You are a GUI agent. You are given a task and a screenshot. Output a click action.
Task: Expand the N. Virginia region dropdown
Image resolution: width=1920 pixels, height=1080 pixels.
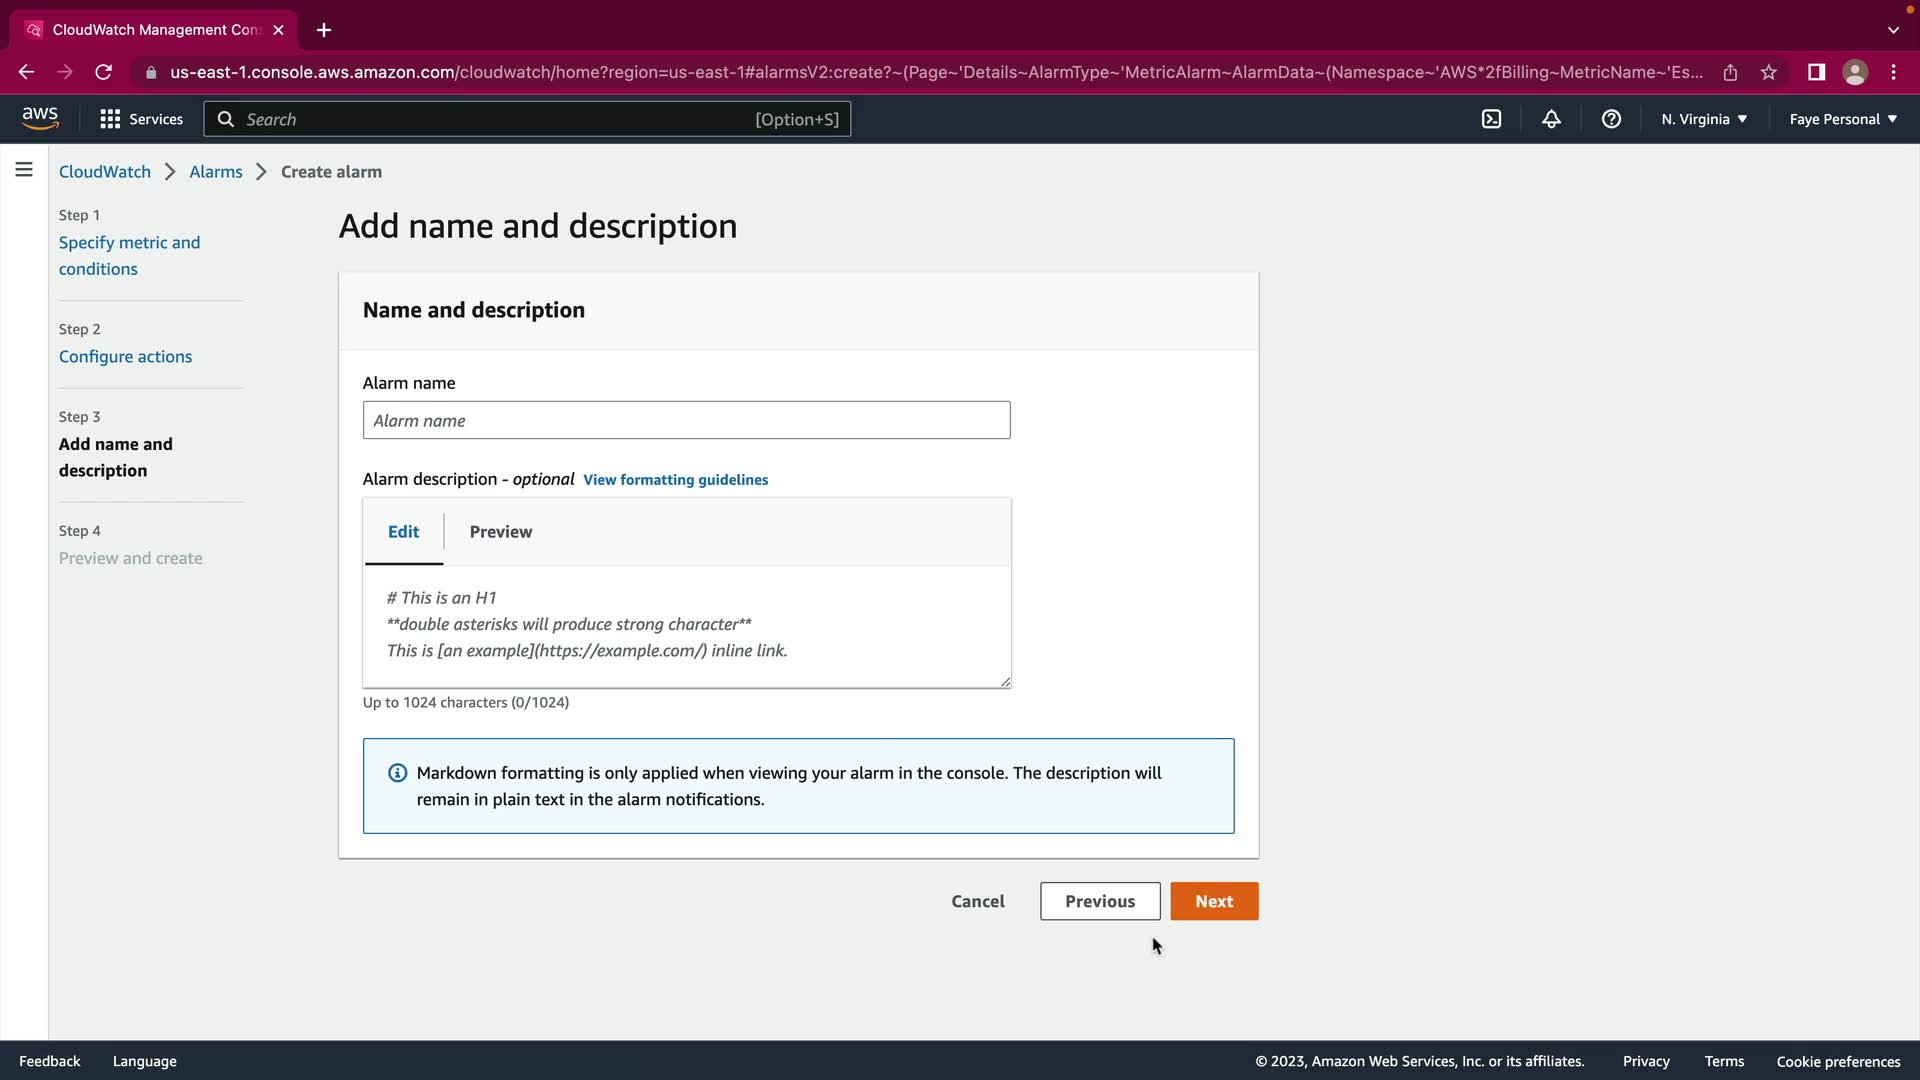[1704, 119]
